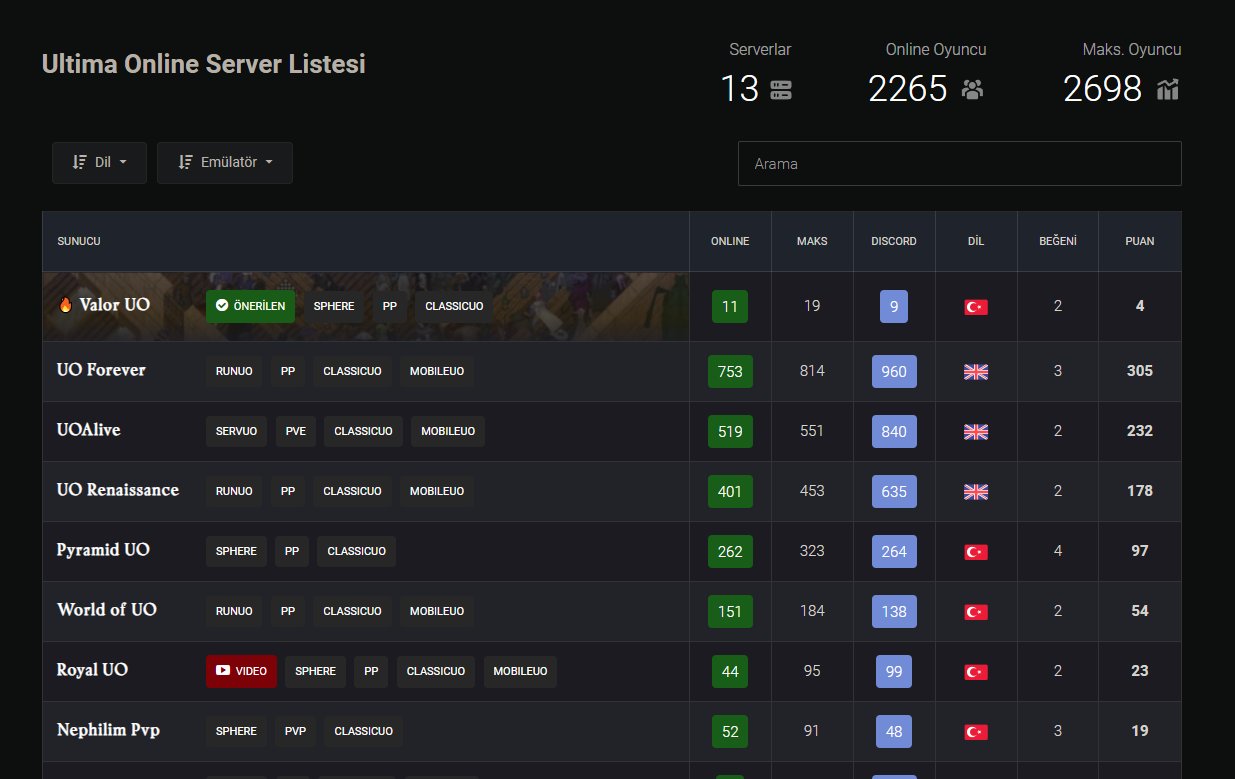Click the Turkish flag in Royal UO row
1235x779 pixels.
coord(975,671)
